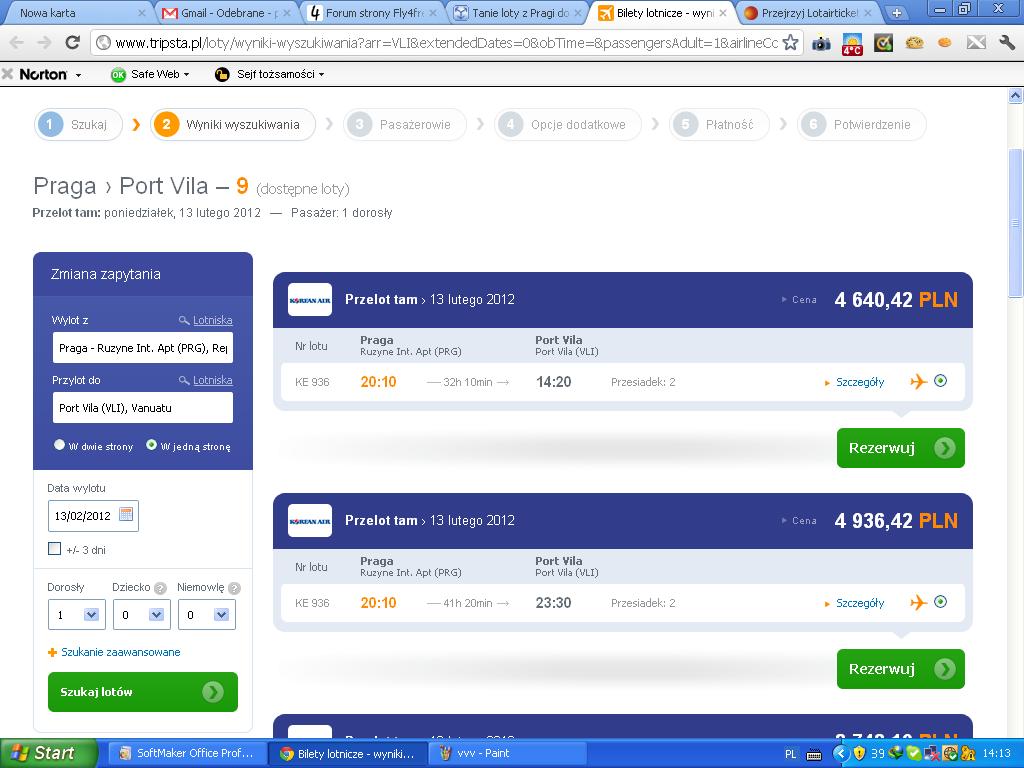Click Korean Air logo of 4 936,42 PLN flight

coord(310,520)
